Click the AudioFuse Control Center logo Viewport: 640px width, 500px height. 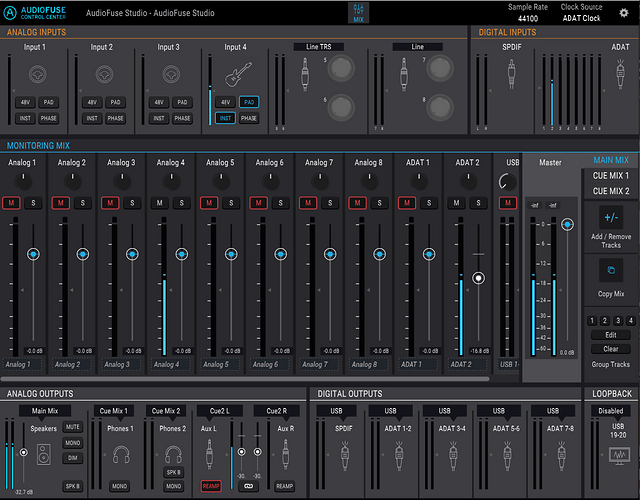coord(34,13)
